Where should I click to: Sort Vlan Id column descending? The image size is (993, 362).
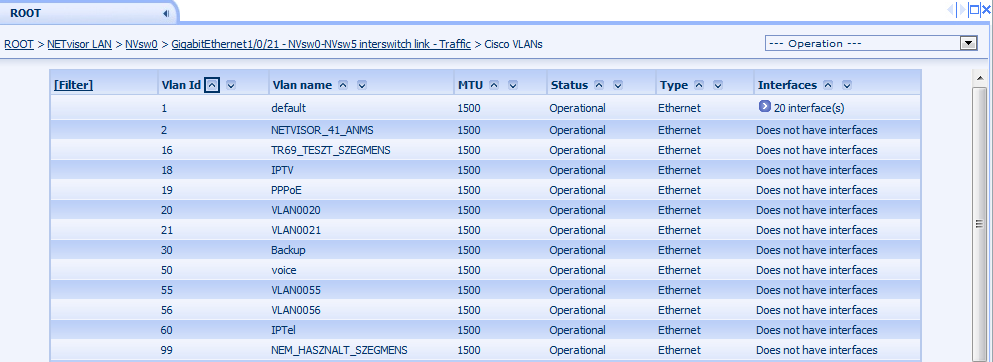point(231,85)
